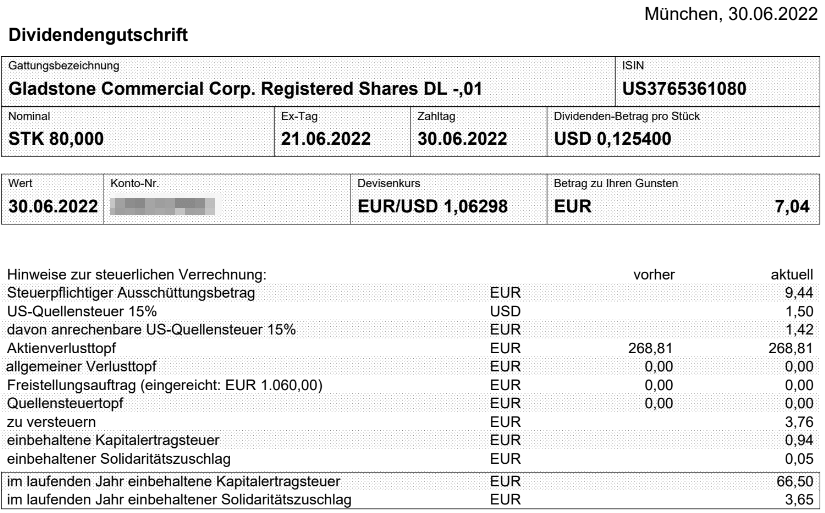Select the dividend amount USD 0,125400
Viewport: 825px width, 513px height.
(x=612, y=139)
